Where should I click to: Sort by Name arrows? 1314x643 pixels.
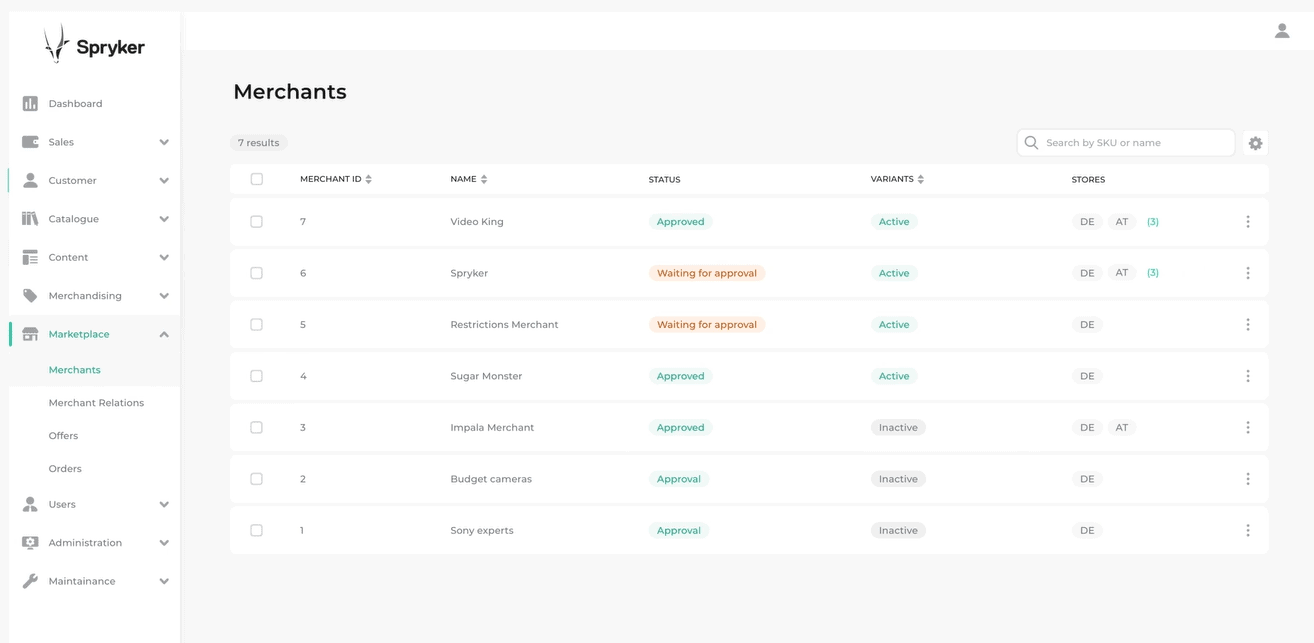click(x=484, y=179)
